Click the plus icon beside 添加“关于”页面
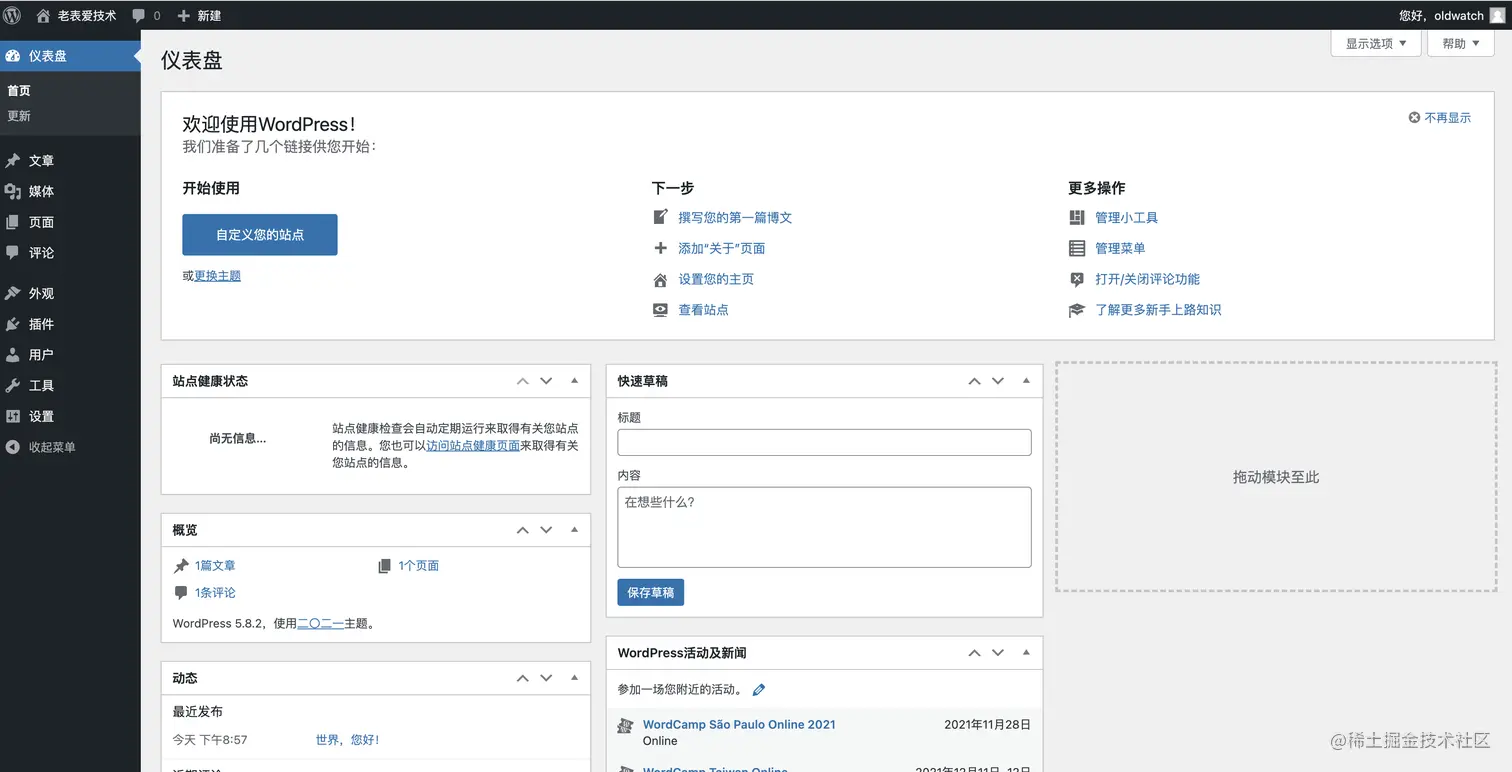Image resolution: width=1512 pixels, height=772 pixels. pyautogui.click(x=660, y=248)
